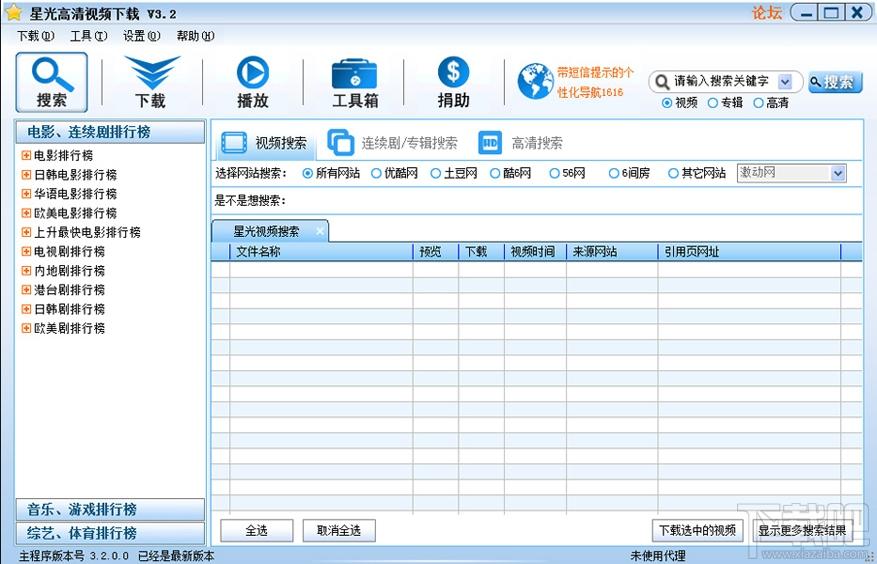877x564 pixels.
Task: Click the magnifier icon in search box
Action: pos(662,82)
